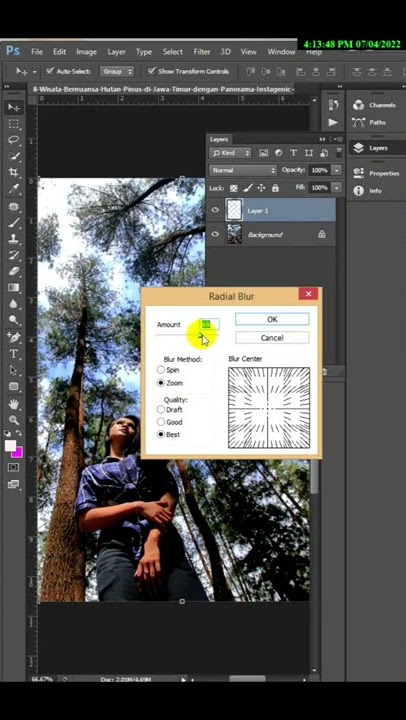Filter layers for pixel layers icon
This screenshot has height=720, width=406.
pos(264,153)
